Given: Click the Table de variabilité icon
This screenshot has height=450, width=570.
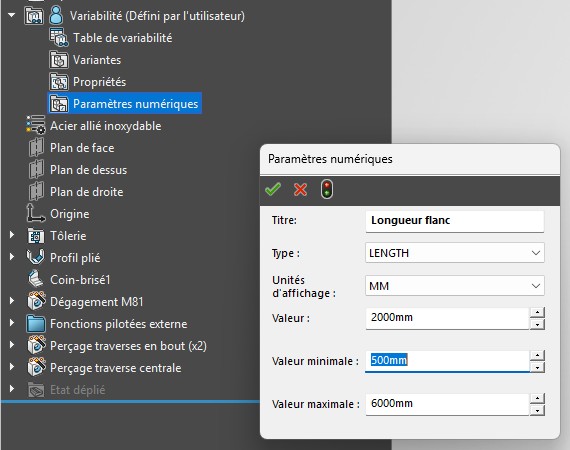Looking at the screenshot, I should click(x=59, y=37).
